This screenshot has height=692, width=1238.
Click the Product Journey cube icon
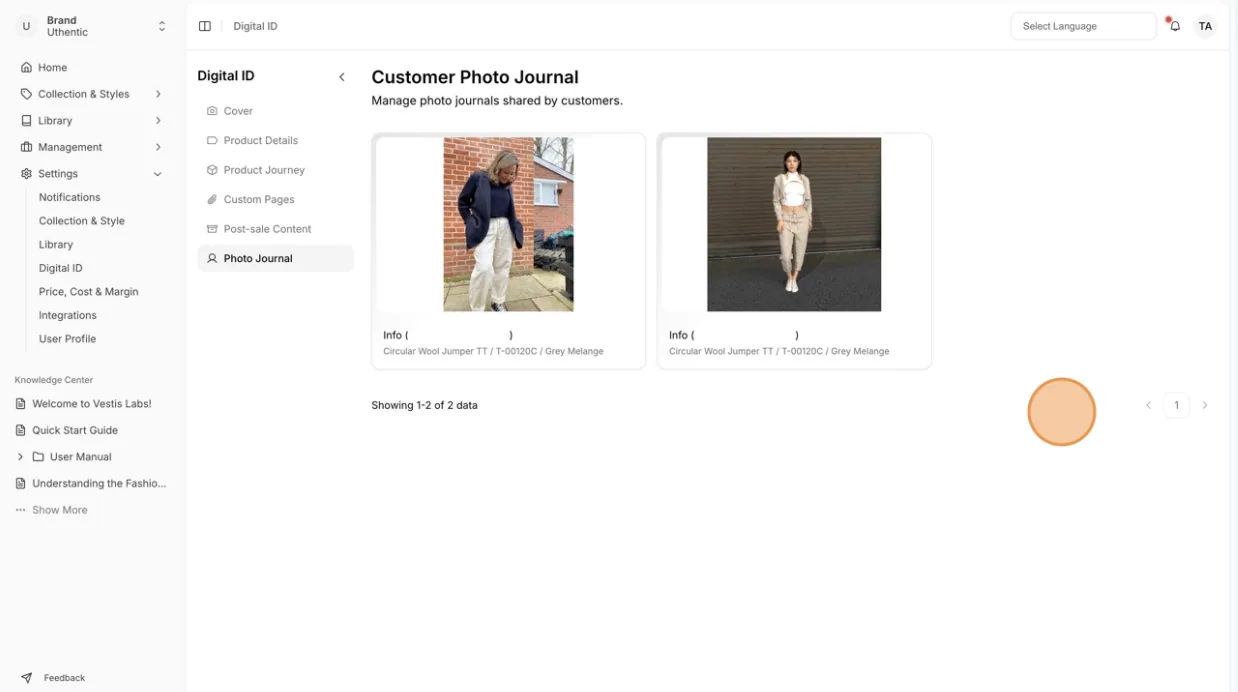(212, 170)
